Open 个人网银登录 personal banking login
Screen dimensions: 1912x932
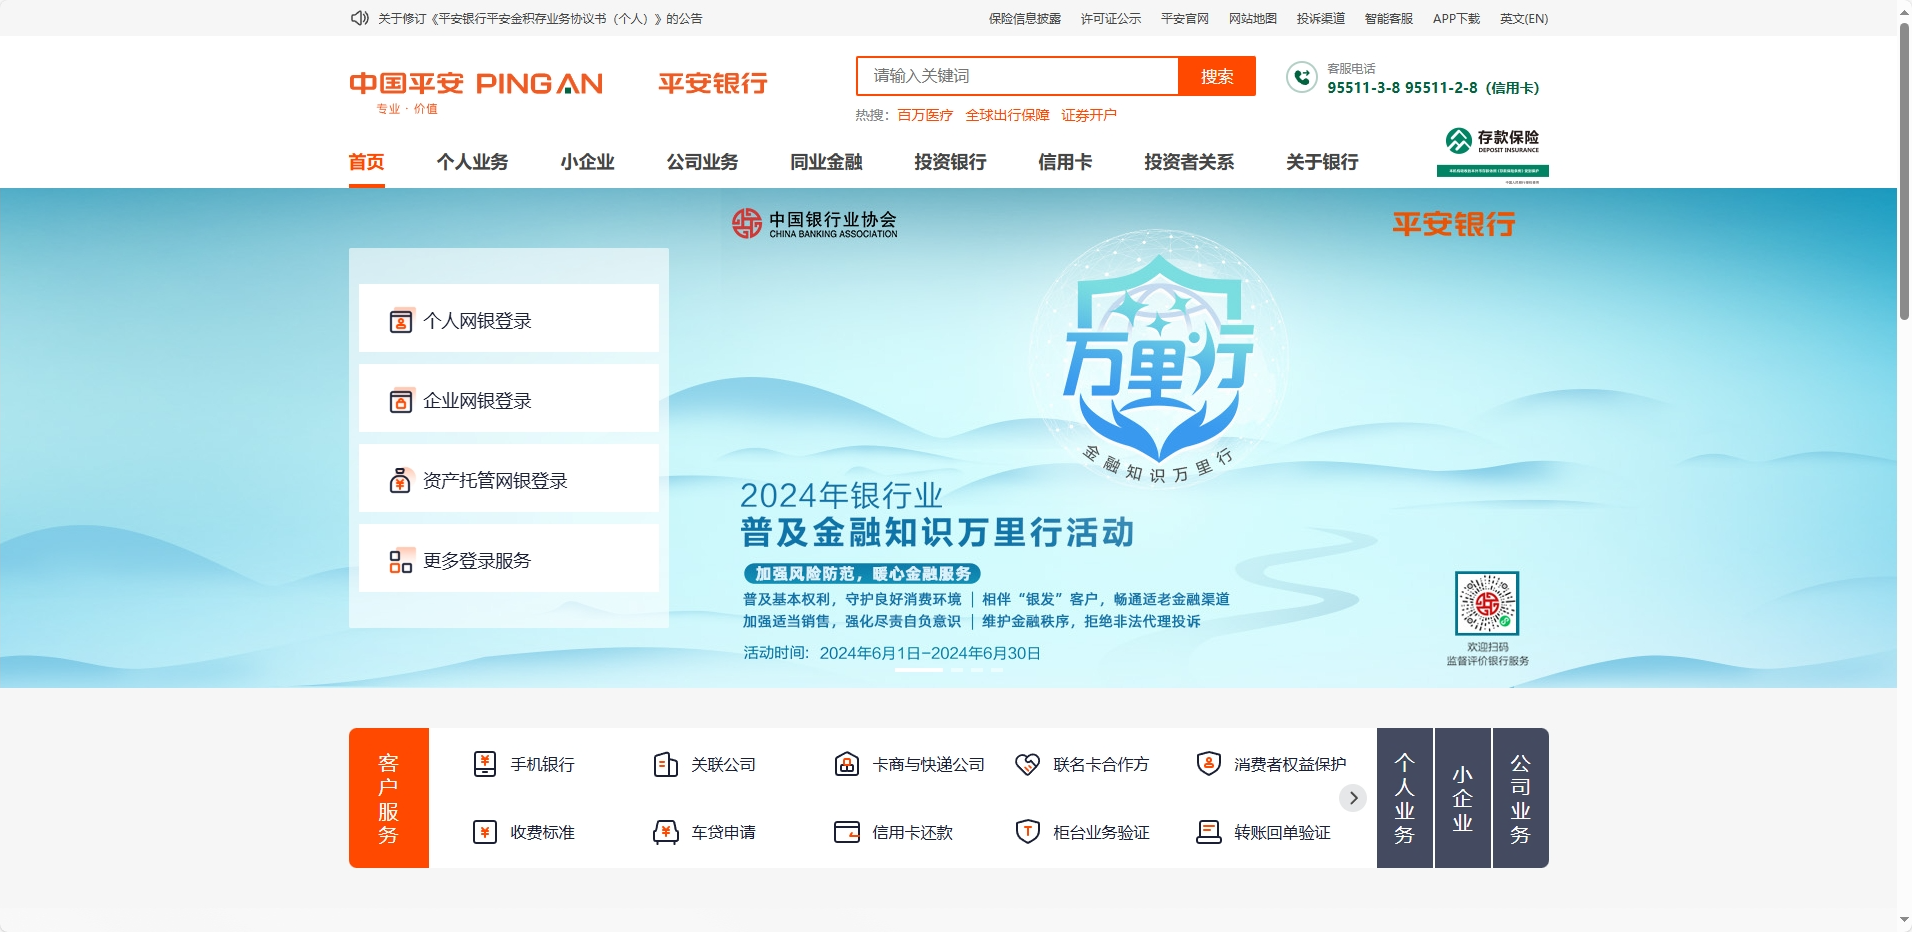click(x=508, y=320)
